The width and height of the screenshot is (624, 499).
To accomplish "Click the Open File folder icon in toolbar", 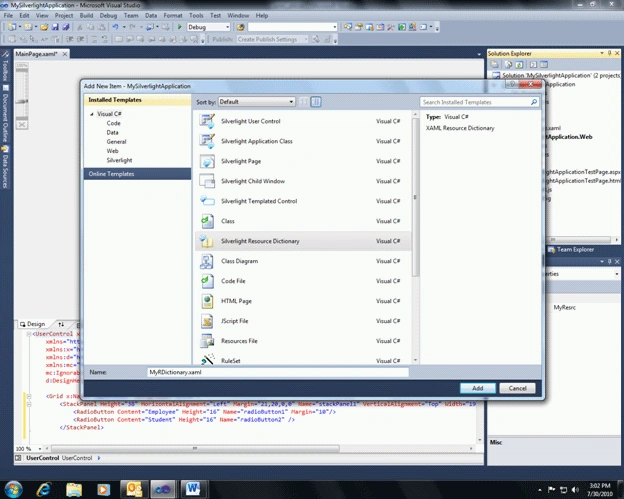I will pyautogui.click(x=44, y=27).
